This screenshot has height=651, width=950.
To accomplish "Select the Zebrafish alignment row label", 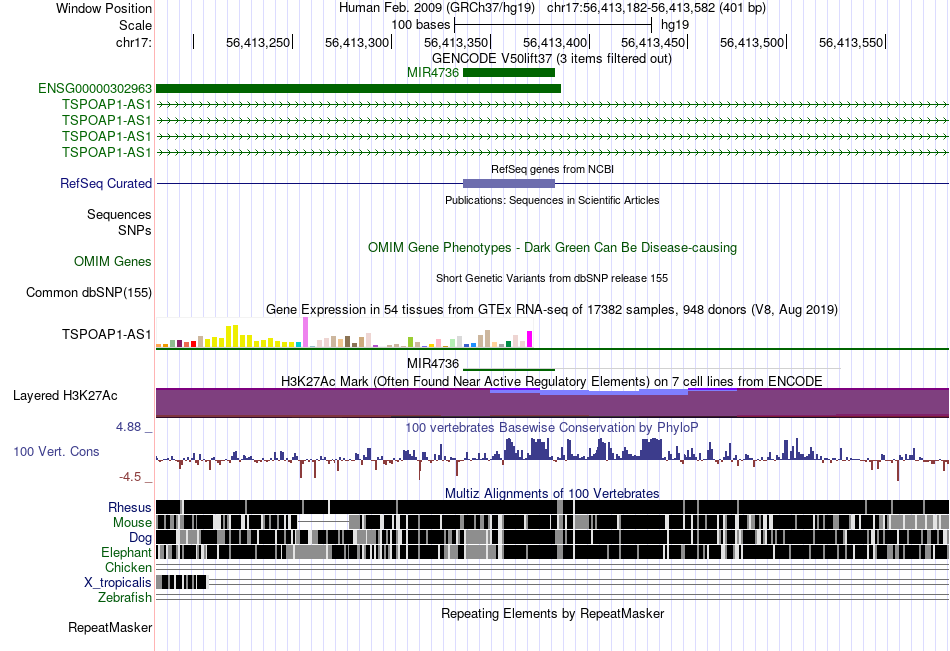I will (x=125, y=597).
